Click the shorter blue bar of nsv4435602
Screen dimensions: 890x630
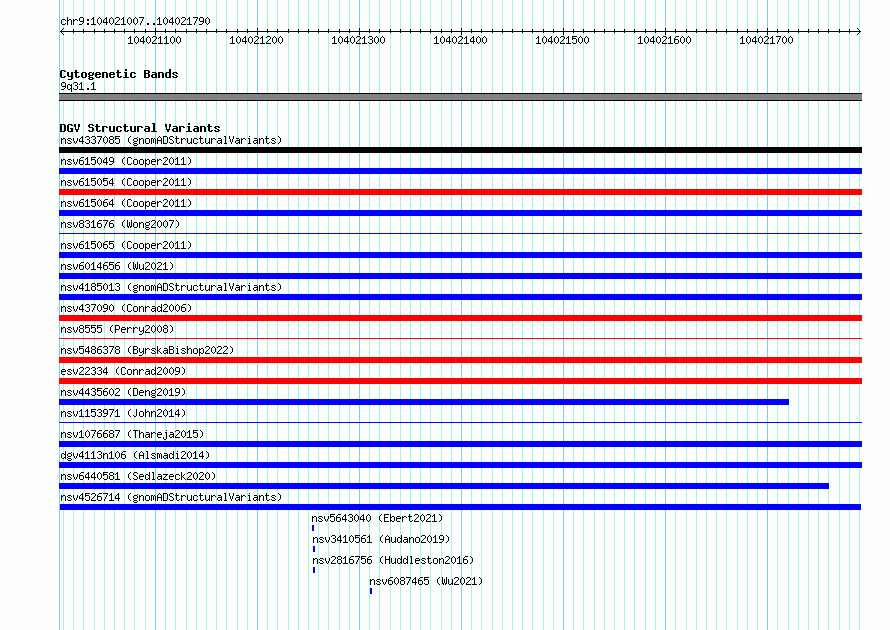tap(424, 402)
